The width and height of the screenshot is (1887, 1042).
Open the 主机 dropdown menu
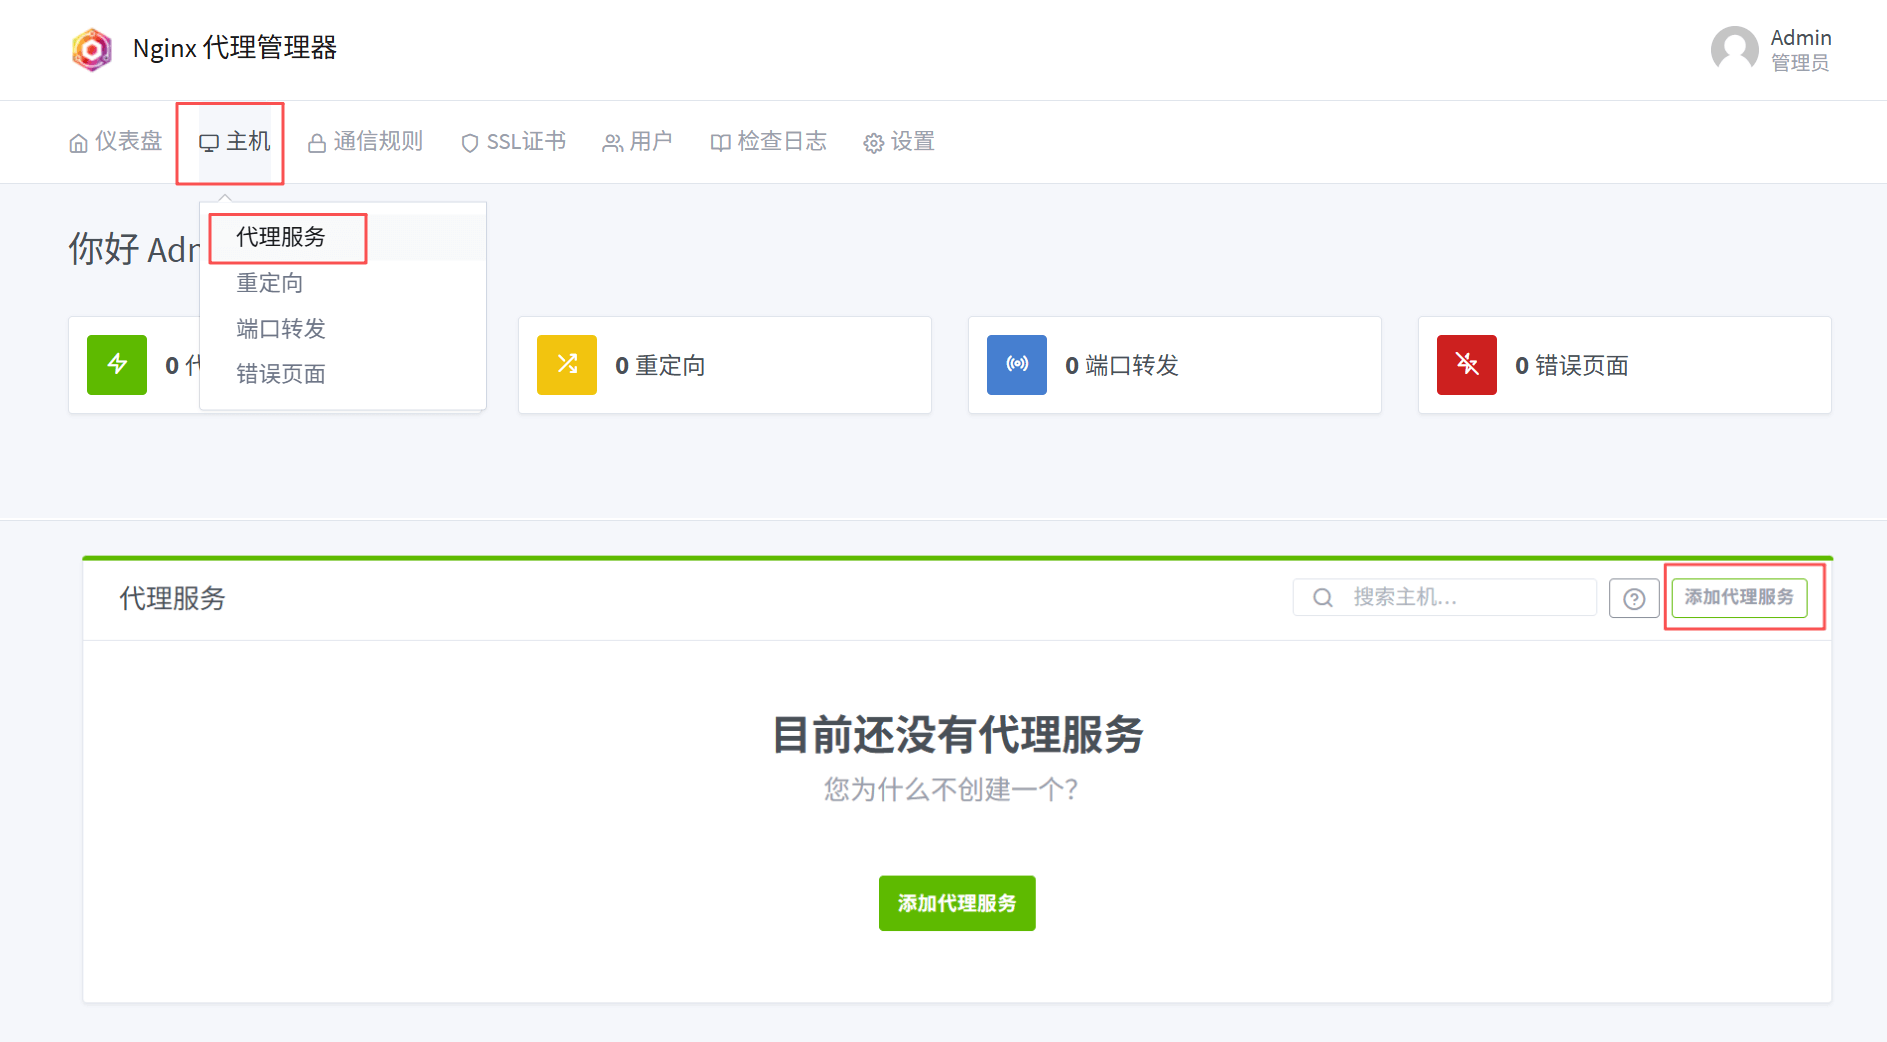coord(235,142)
